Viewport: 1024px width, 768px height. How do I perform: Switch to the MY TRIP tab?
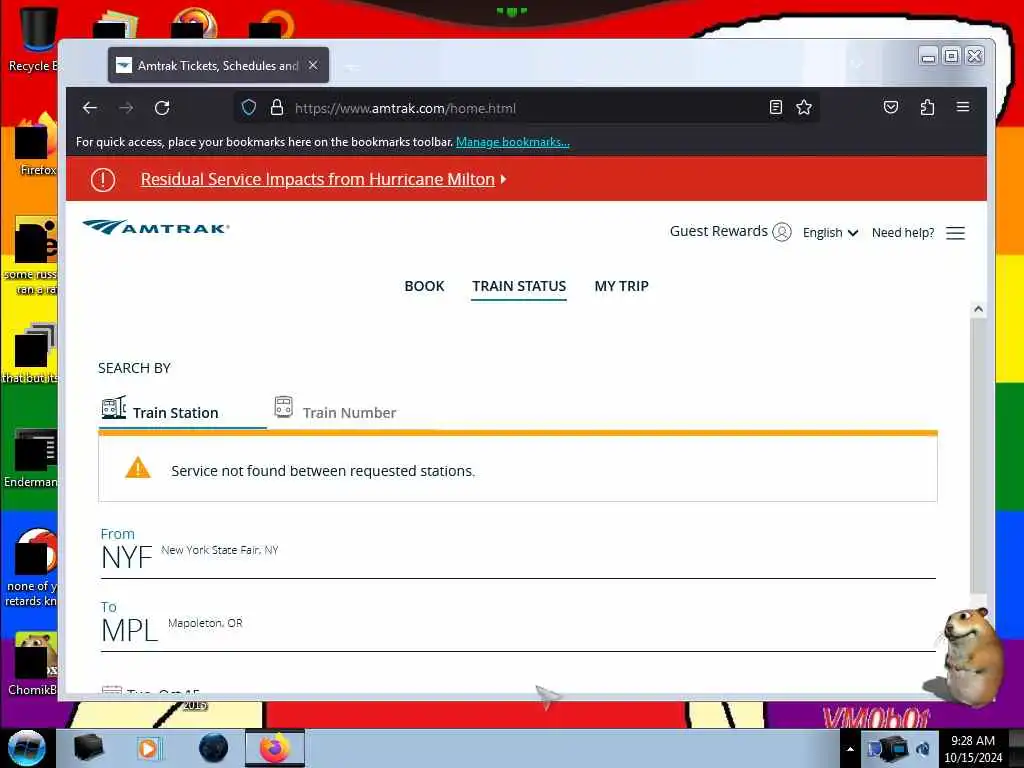(621, 286)
